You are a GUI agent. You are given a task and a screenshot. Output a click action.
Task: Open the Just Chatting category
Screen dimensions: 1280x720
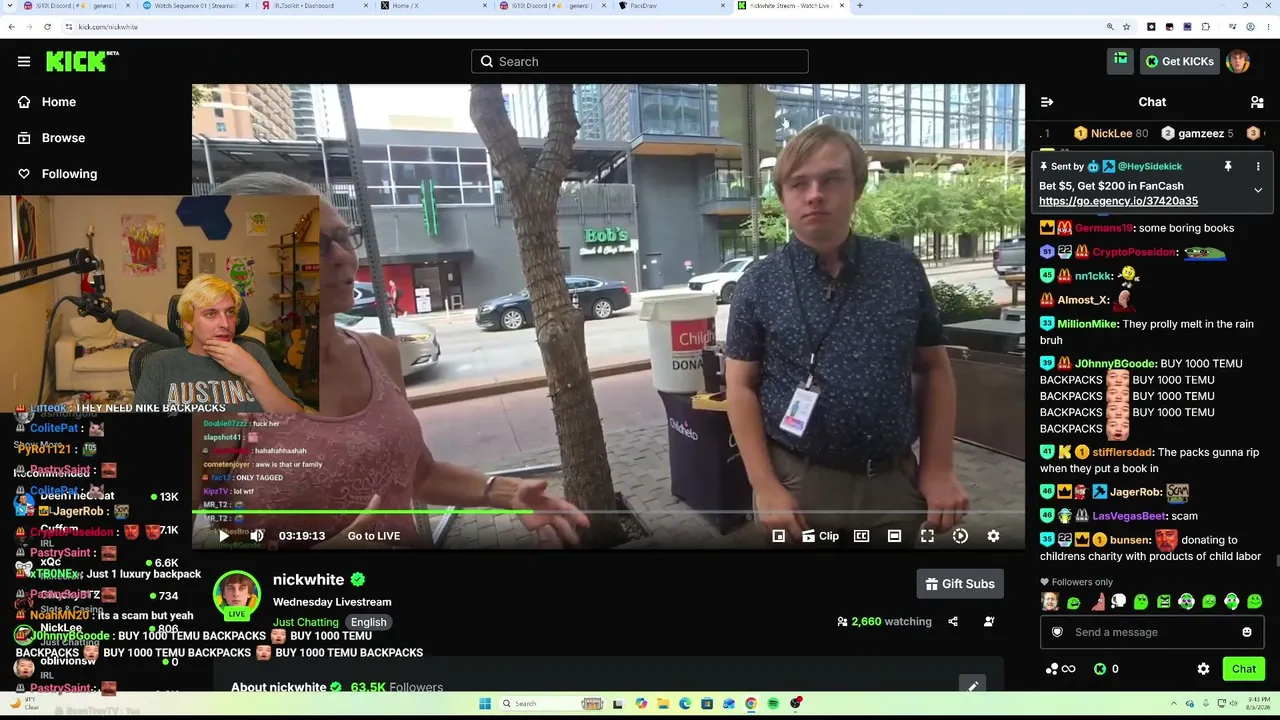(306, 622)
